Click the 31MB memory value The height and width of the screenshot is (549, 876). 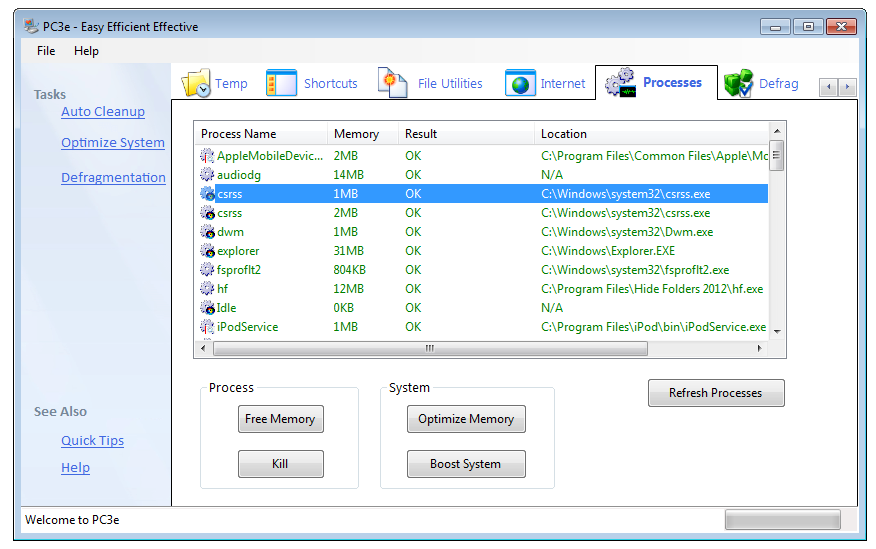coord(349,251)
